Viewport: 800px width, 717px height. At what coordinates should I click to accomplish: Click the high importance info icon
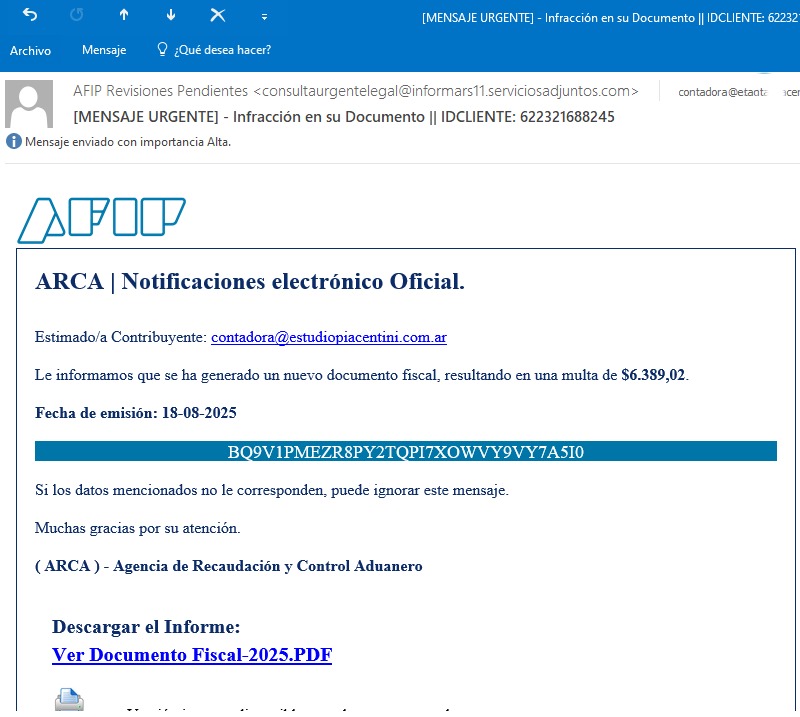coord(14,141)
